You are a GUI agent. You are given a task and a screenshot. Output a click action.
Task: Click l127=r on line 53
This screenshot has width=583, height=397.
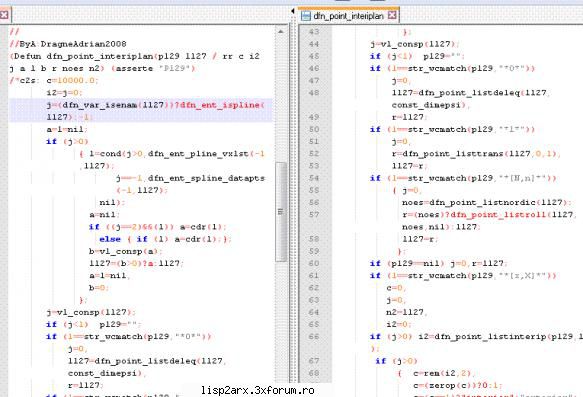408,166
